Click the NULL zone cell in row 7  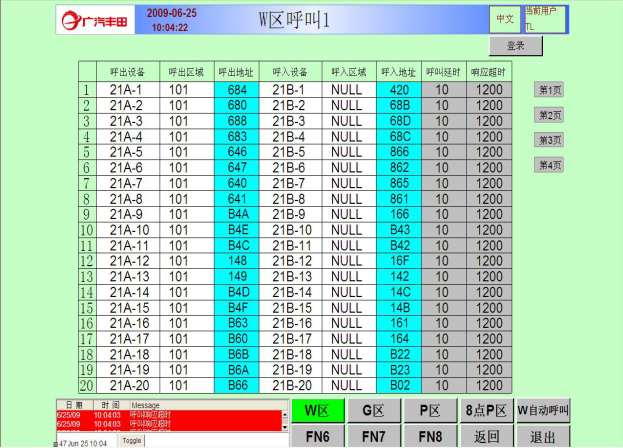pyautogui.click(x=349, y=183)
